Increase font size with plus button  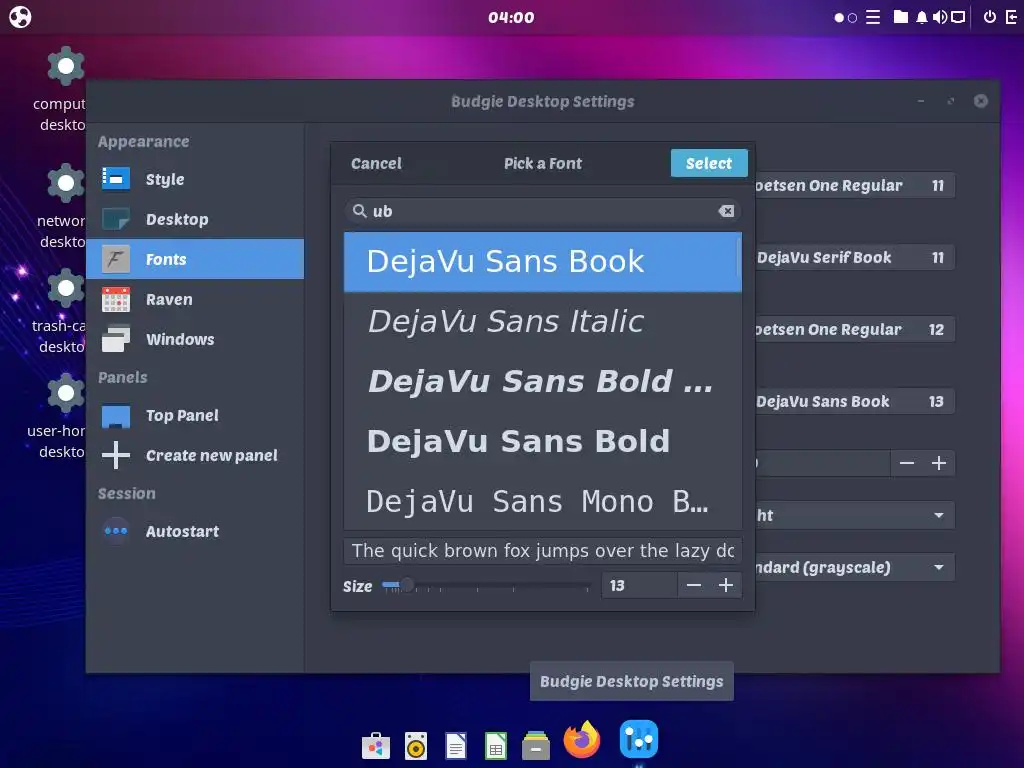pyautogui.click(x=726, y=585)
